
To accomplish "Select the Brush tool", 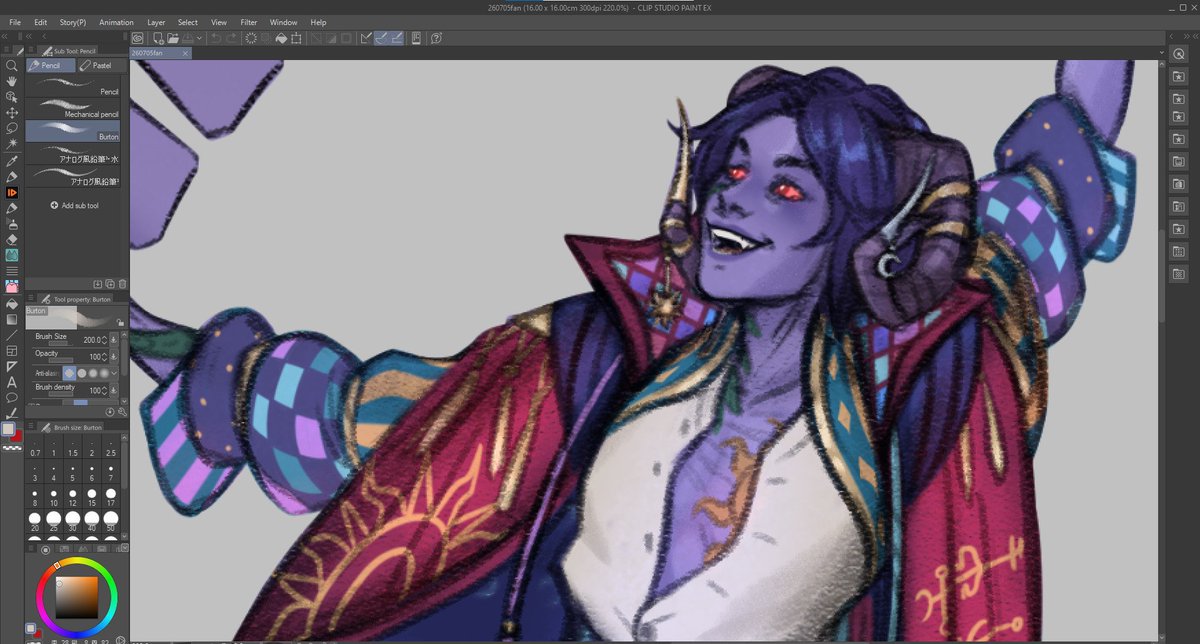I will (12, 208).
